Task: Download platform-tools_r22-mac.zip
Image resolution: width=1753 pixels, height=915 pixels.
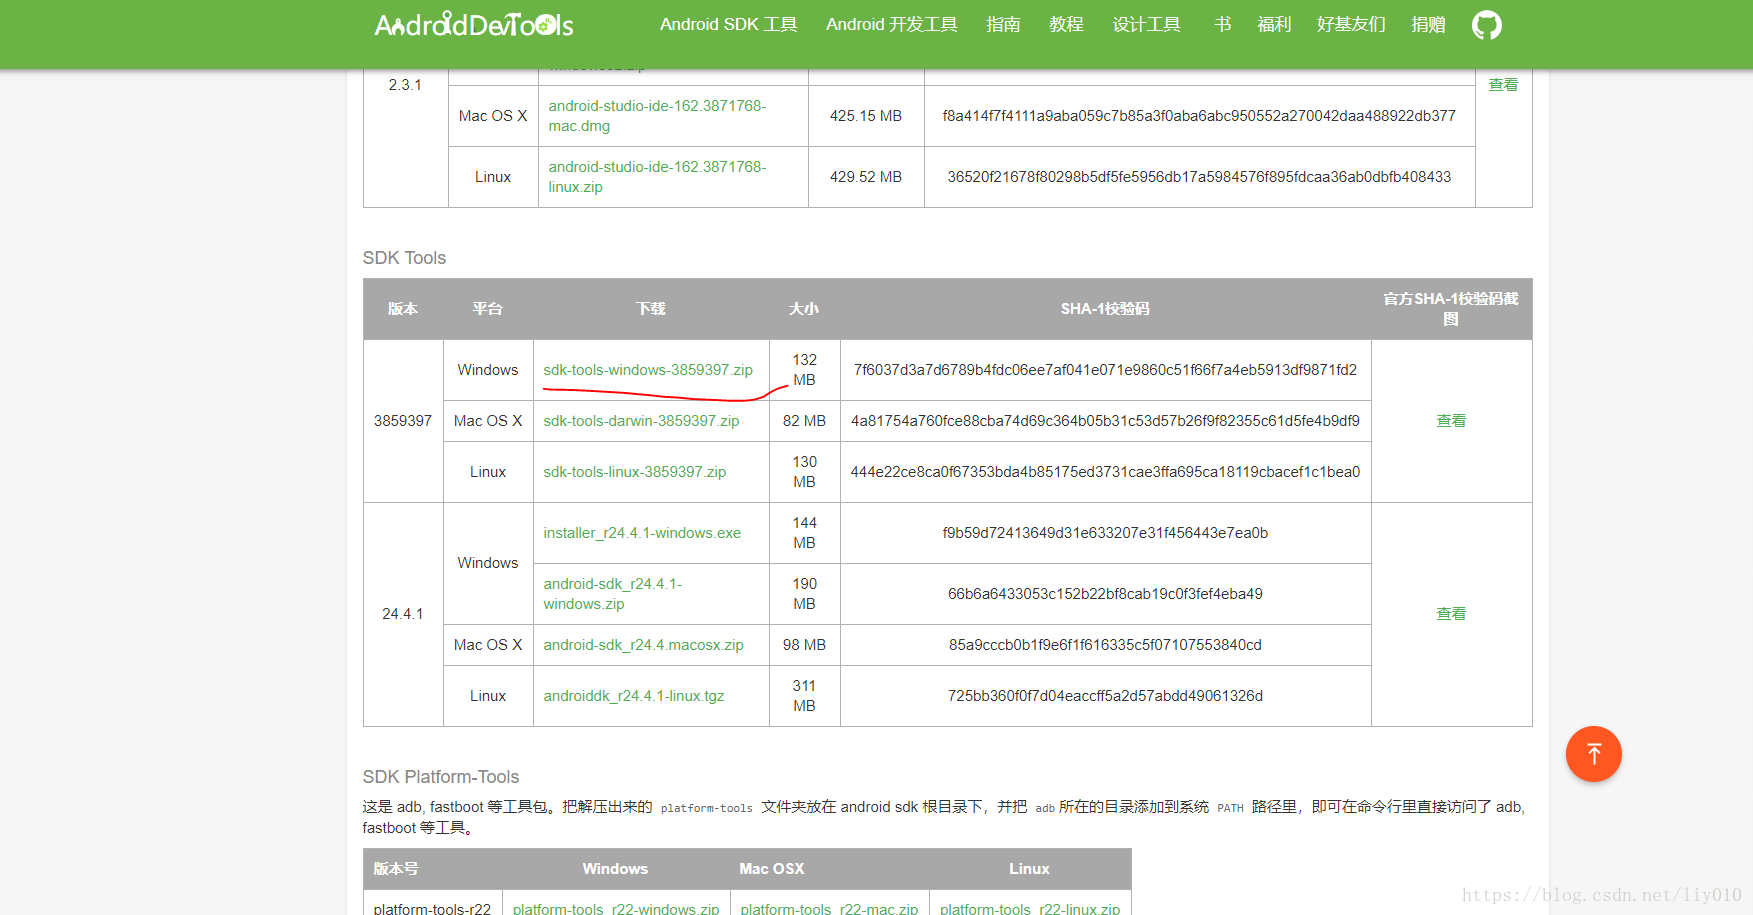Action: 829,908
